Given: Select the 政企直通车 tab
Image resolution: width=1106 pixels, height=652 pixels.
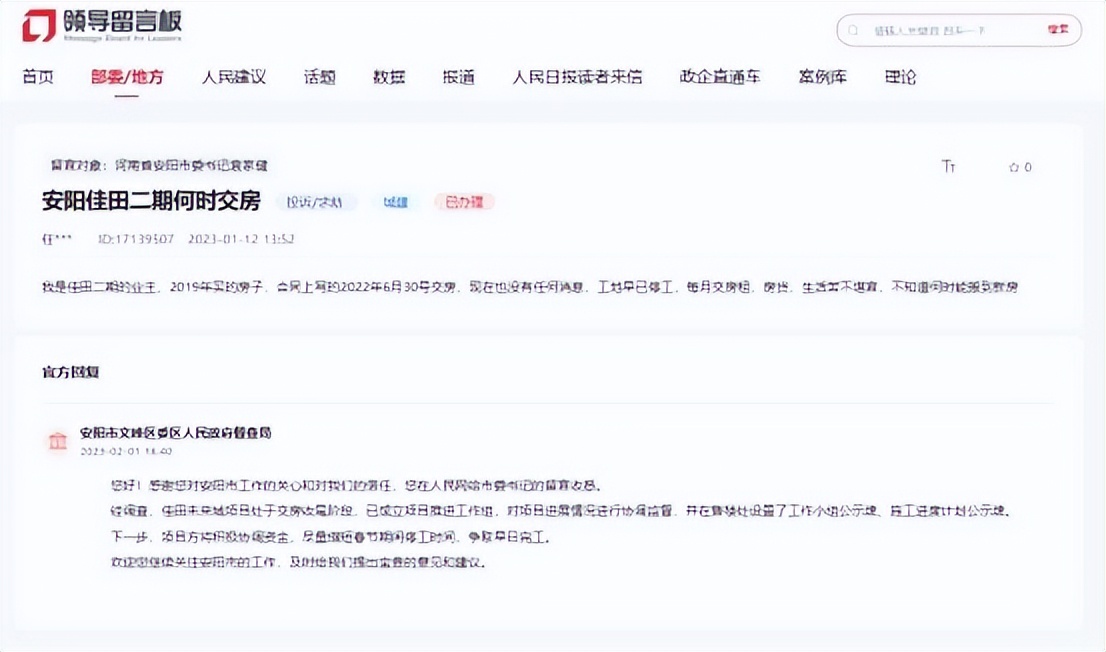Looking at the screenshot, I should 719,77.
